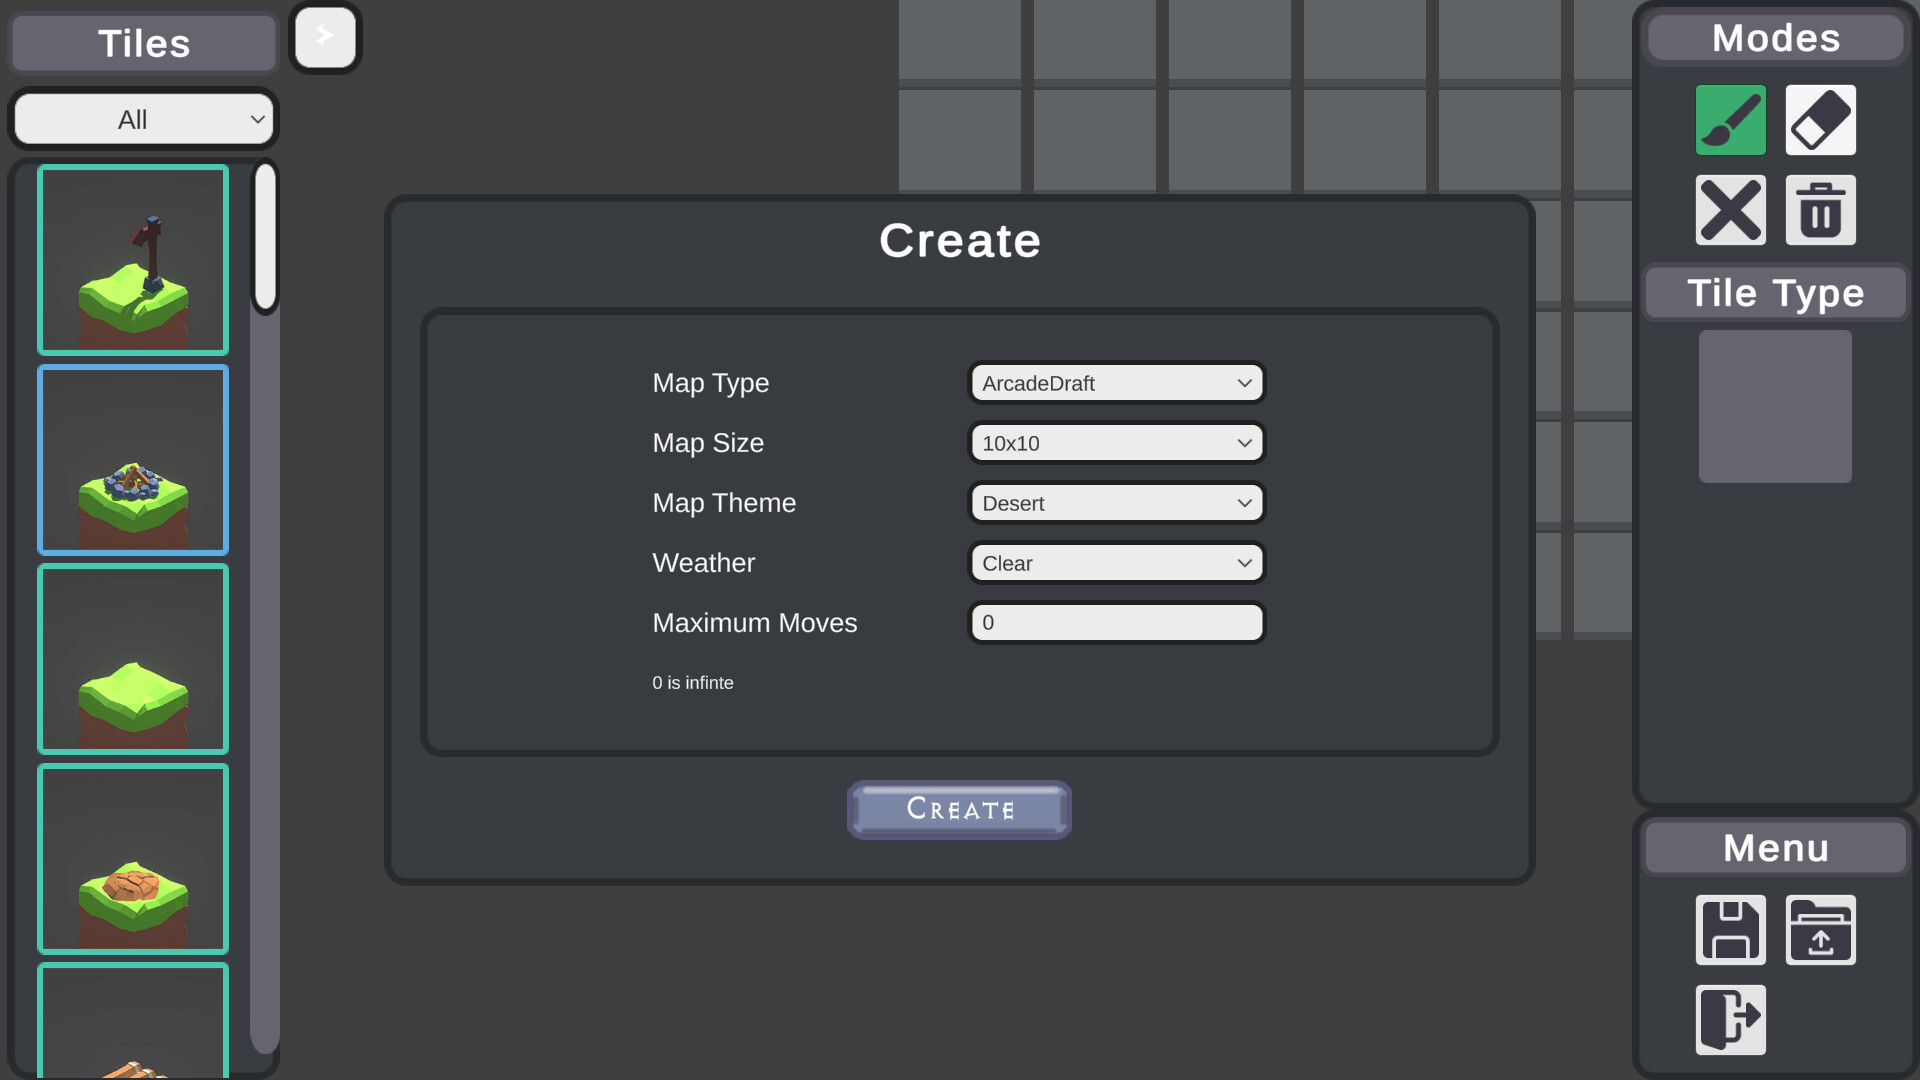
Task: Save the map using the save icon
Action: 1730,930
